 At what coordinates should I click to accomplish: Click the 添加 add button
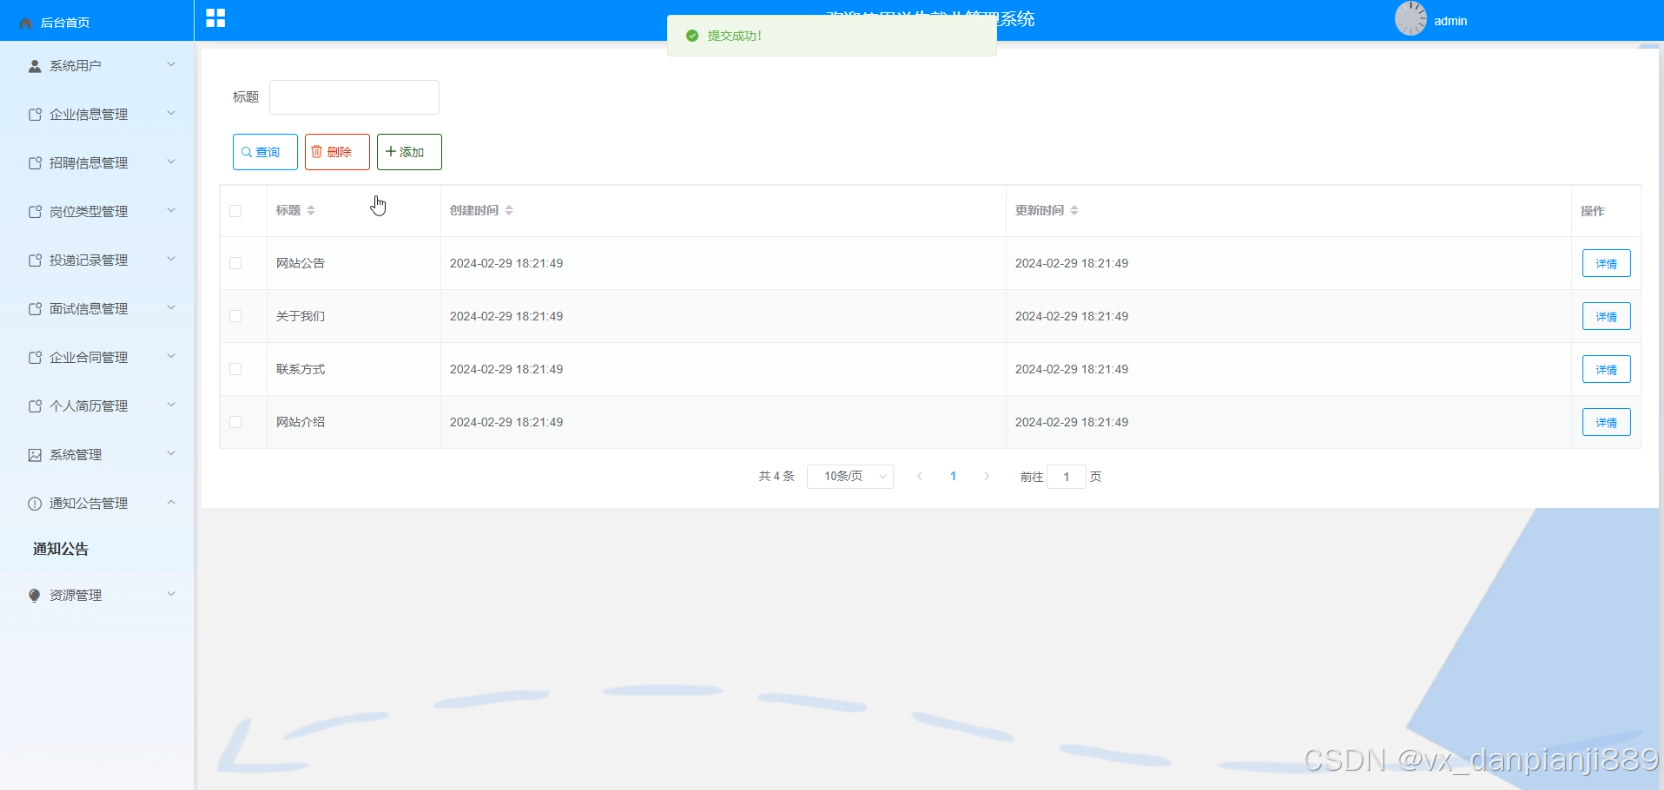tap(409, 152)
